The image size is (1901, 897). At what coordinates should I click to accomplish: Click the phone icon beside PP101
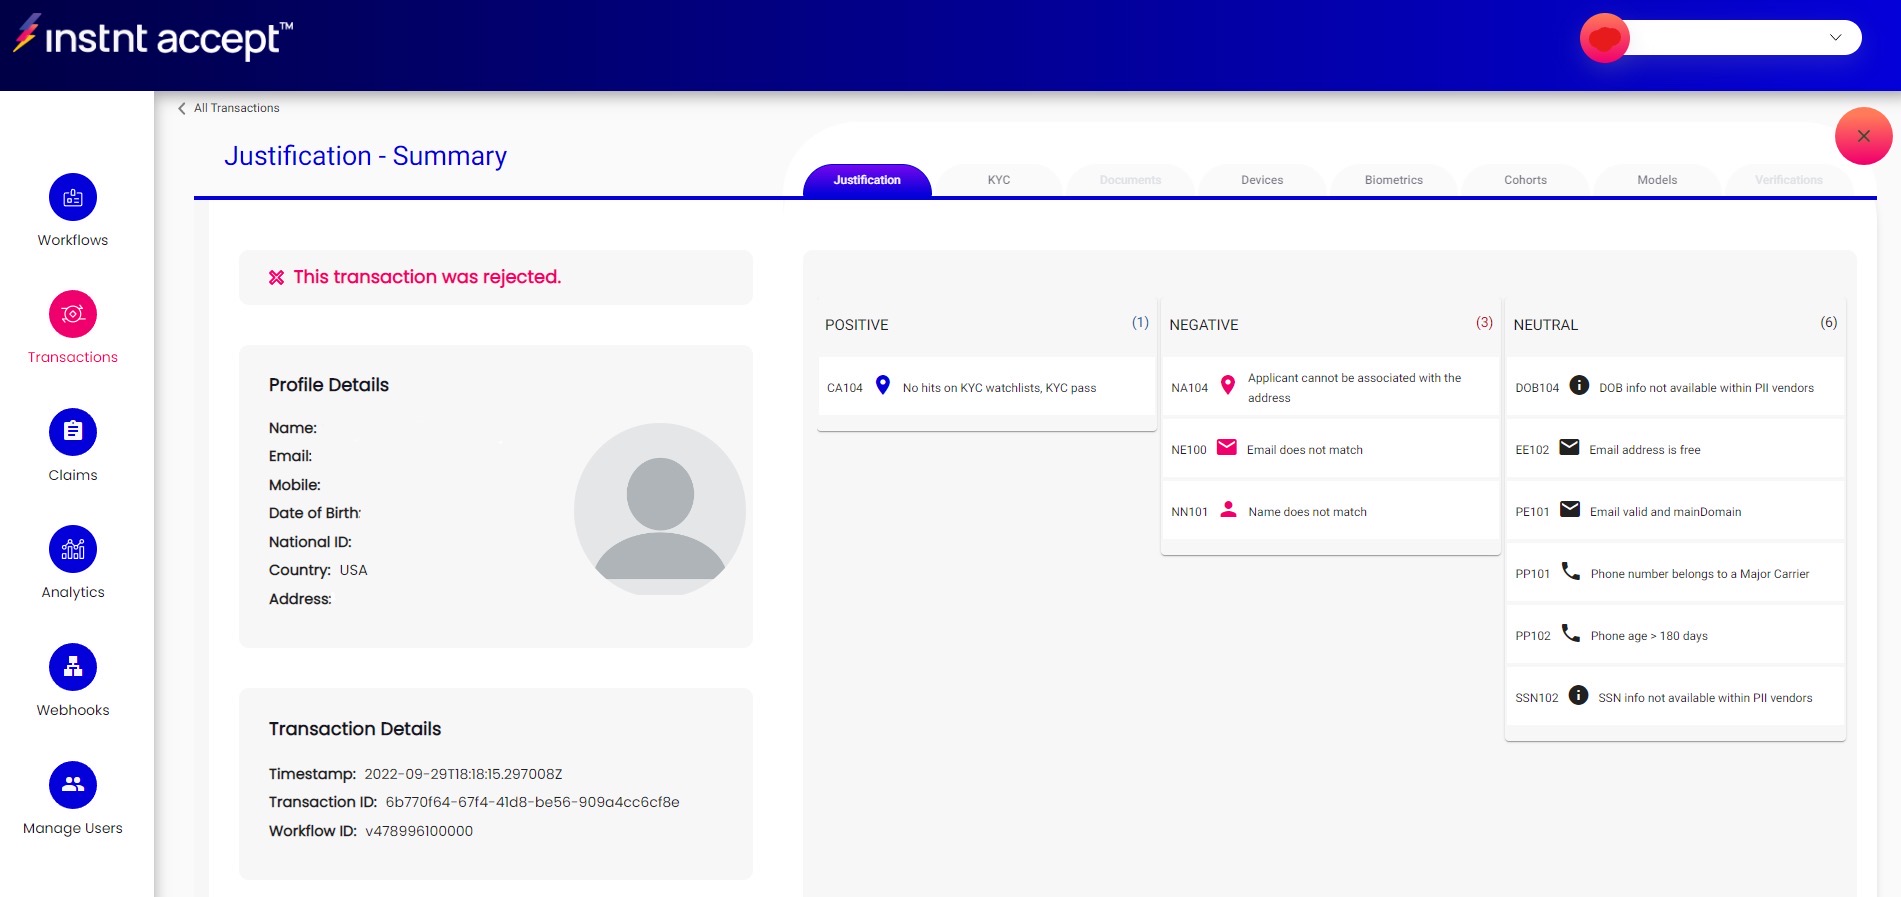coord(1571,571)
